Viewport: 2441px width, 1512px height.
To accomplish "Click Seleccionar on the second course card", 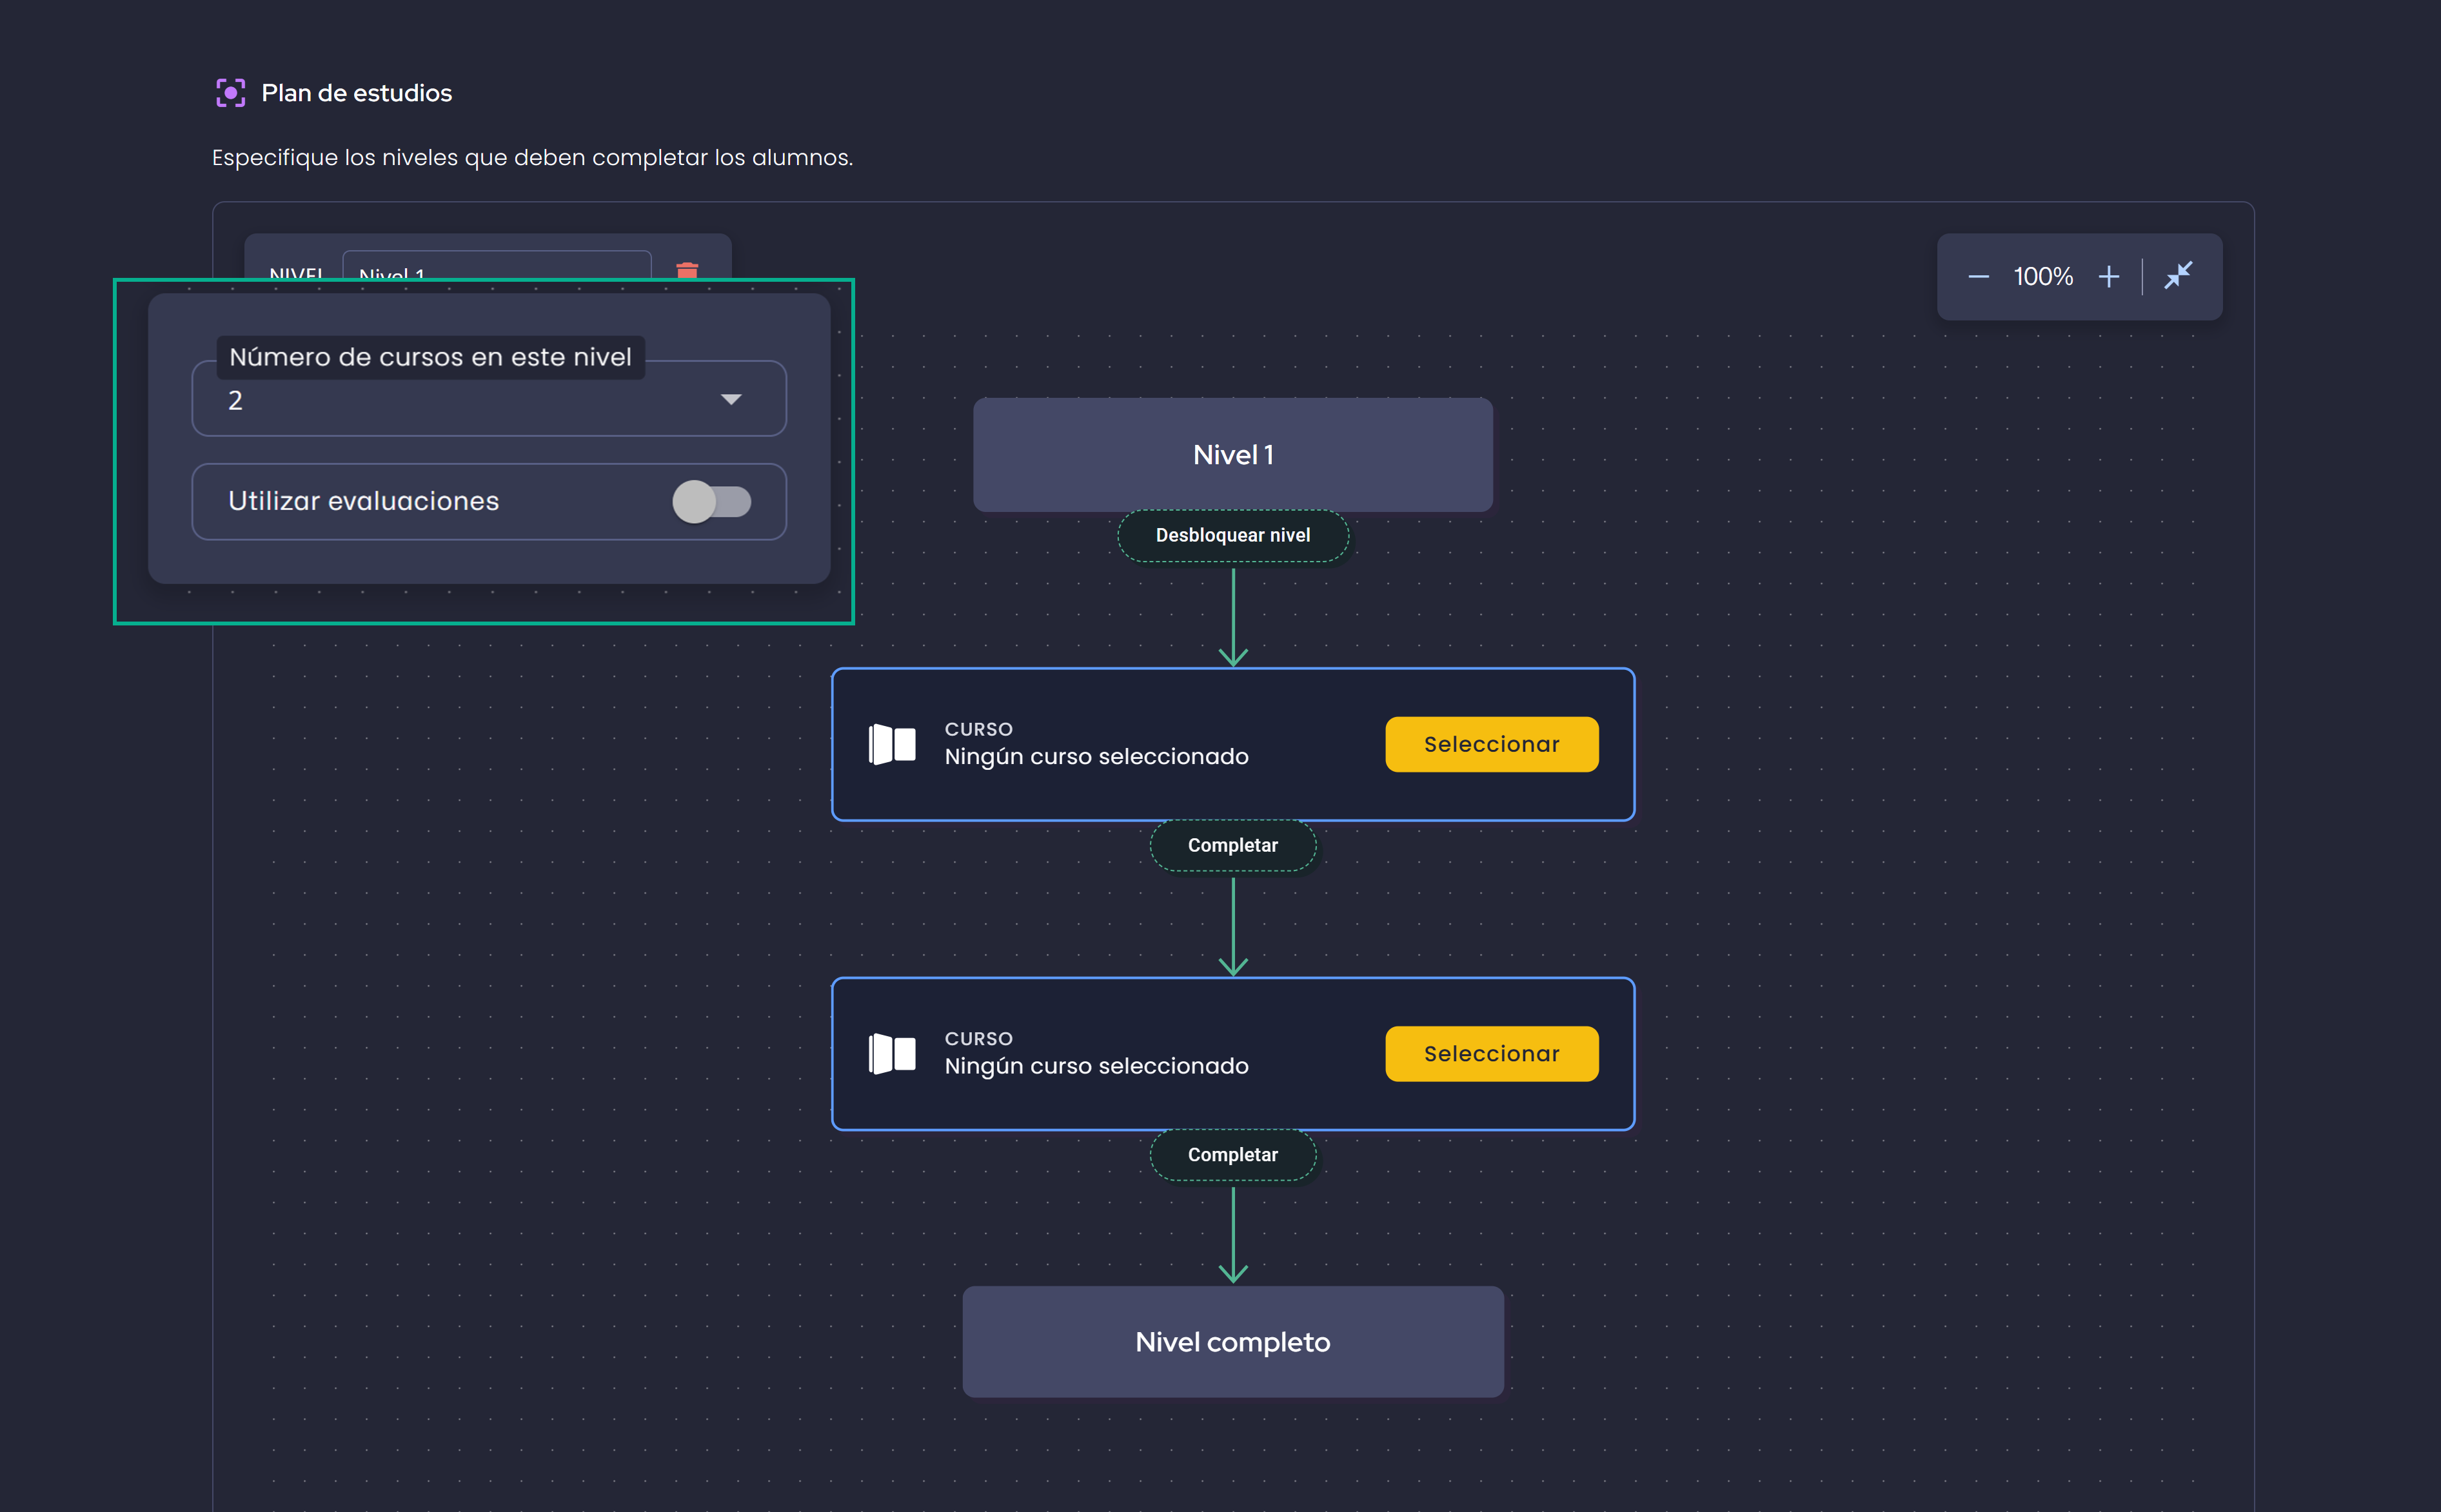I will click(1491, 1053).
